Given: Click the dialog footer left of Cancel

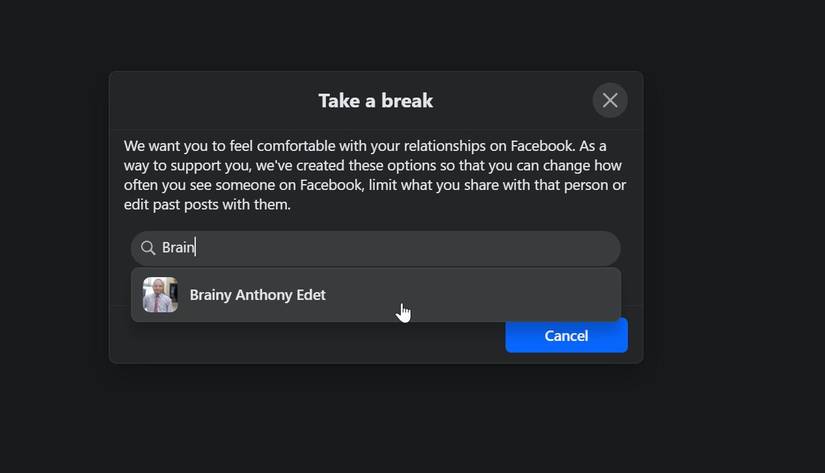Looking at the screenshot, I should point(300,340).
